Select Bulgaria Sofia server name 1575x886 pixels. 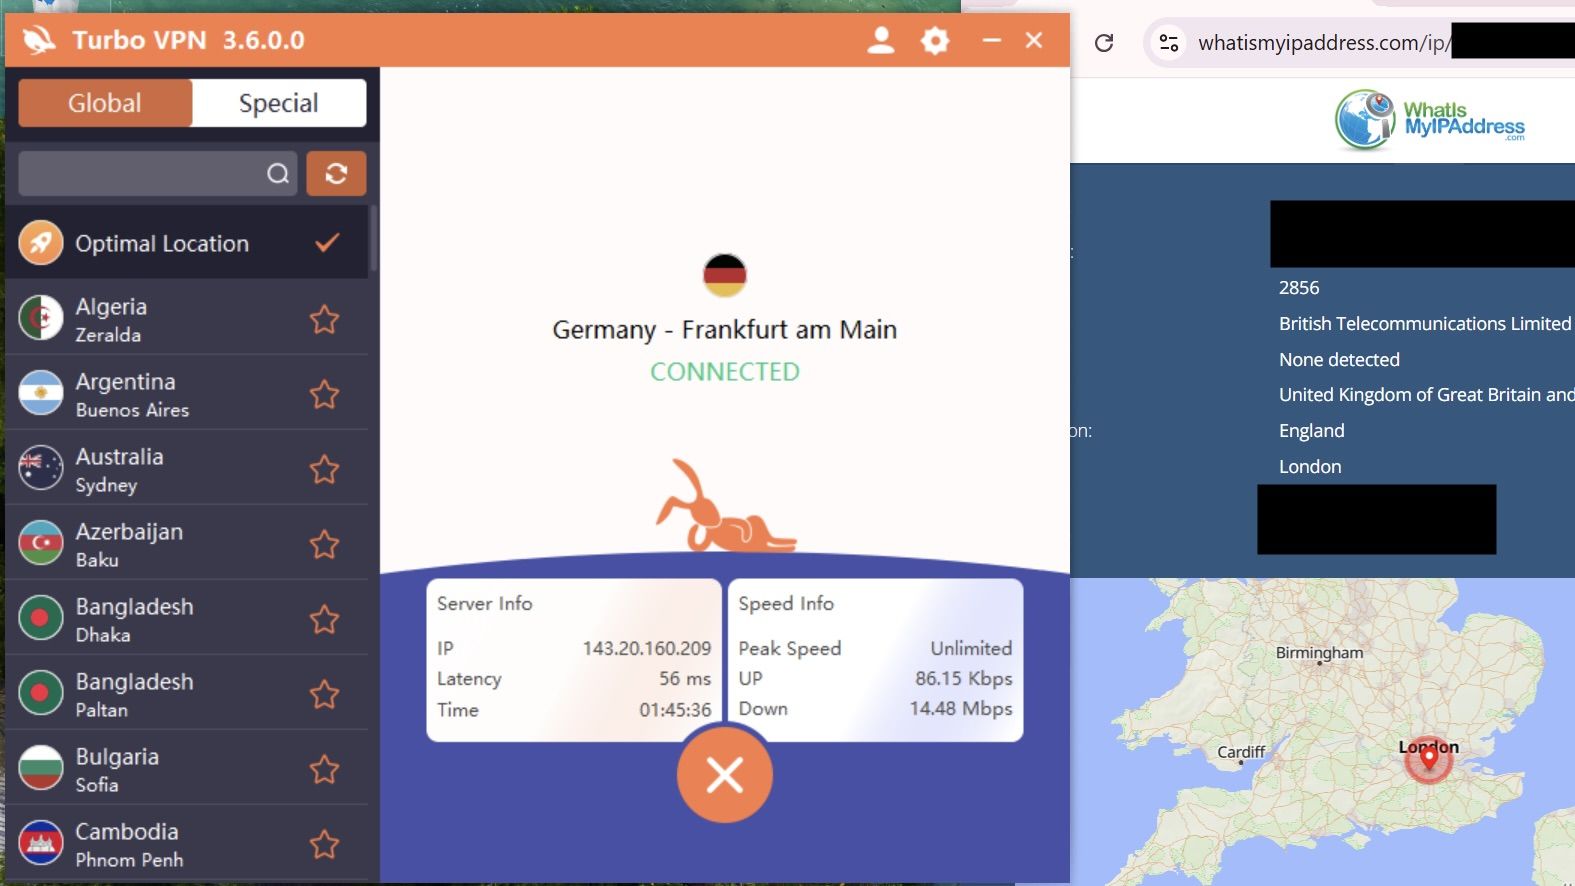pyautogui.click(x=117, y=770)
